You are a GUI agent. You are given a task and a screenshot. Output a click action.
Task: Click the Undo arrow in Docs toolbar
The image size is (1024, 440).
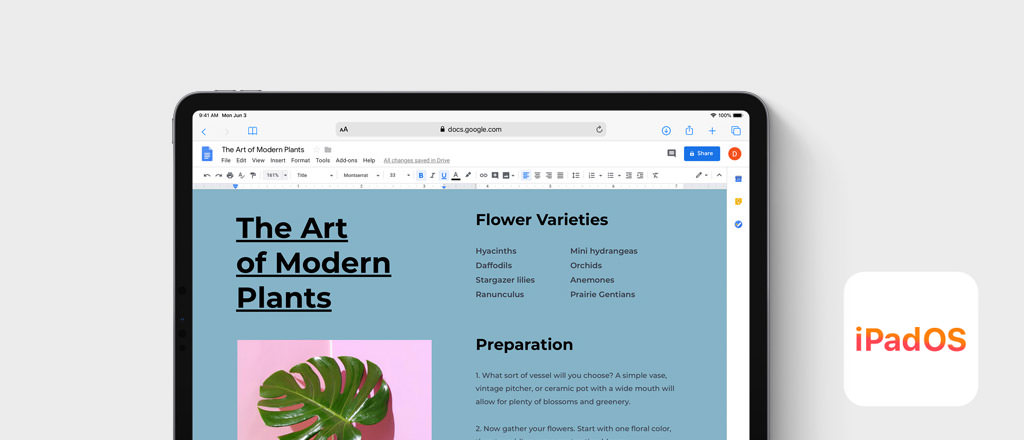207,175
